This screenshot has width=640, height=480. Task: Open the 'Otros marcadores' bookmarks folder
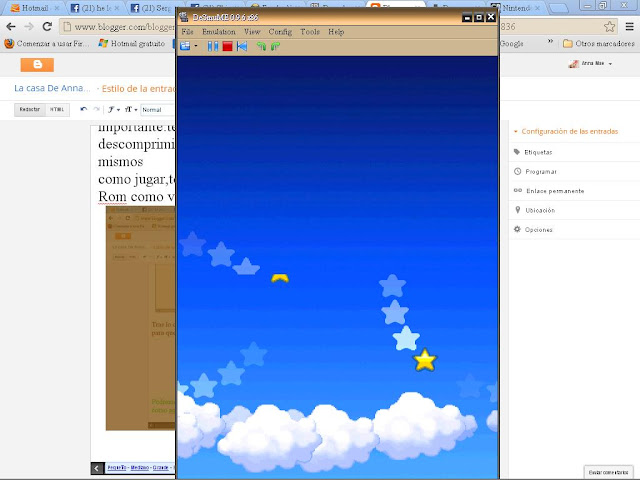pyautogui.click(x=599, y=43)
